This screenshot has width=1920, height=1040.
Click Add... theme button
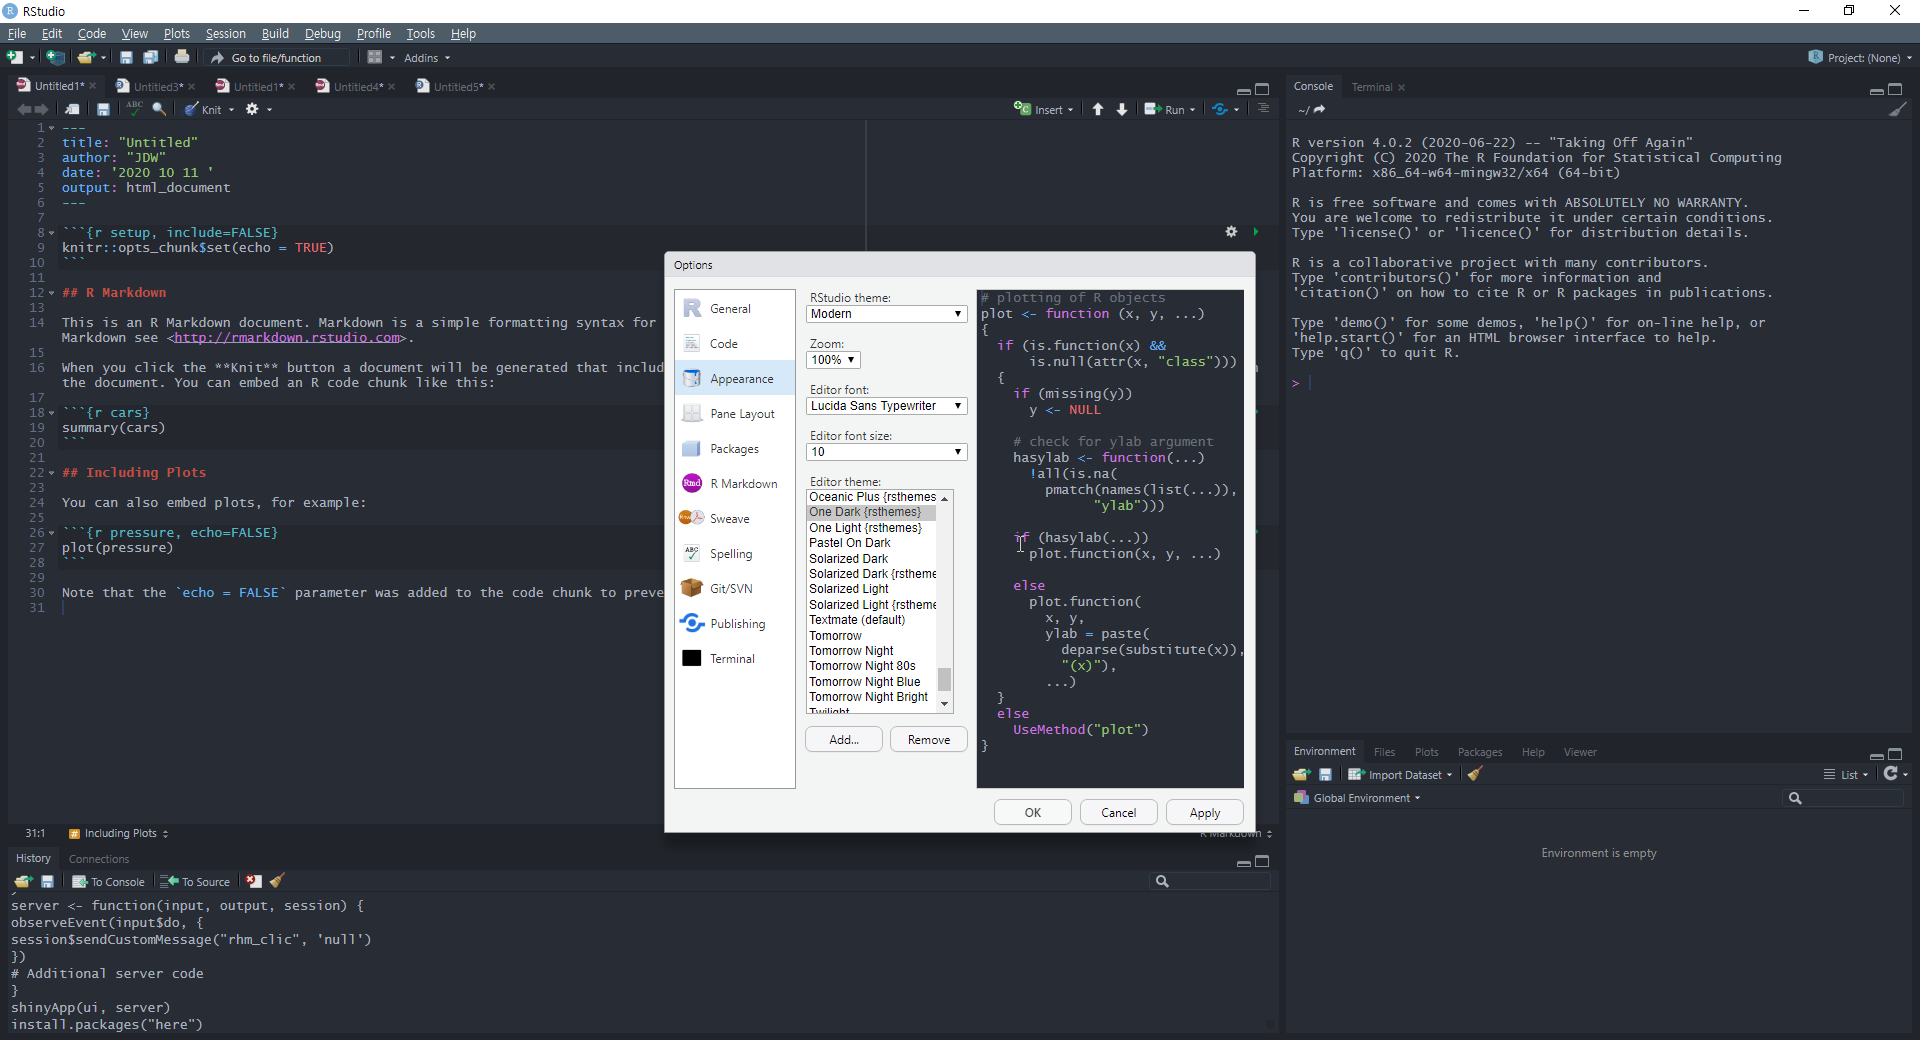click(x=844, y=739)
